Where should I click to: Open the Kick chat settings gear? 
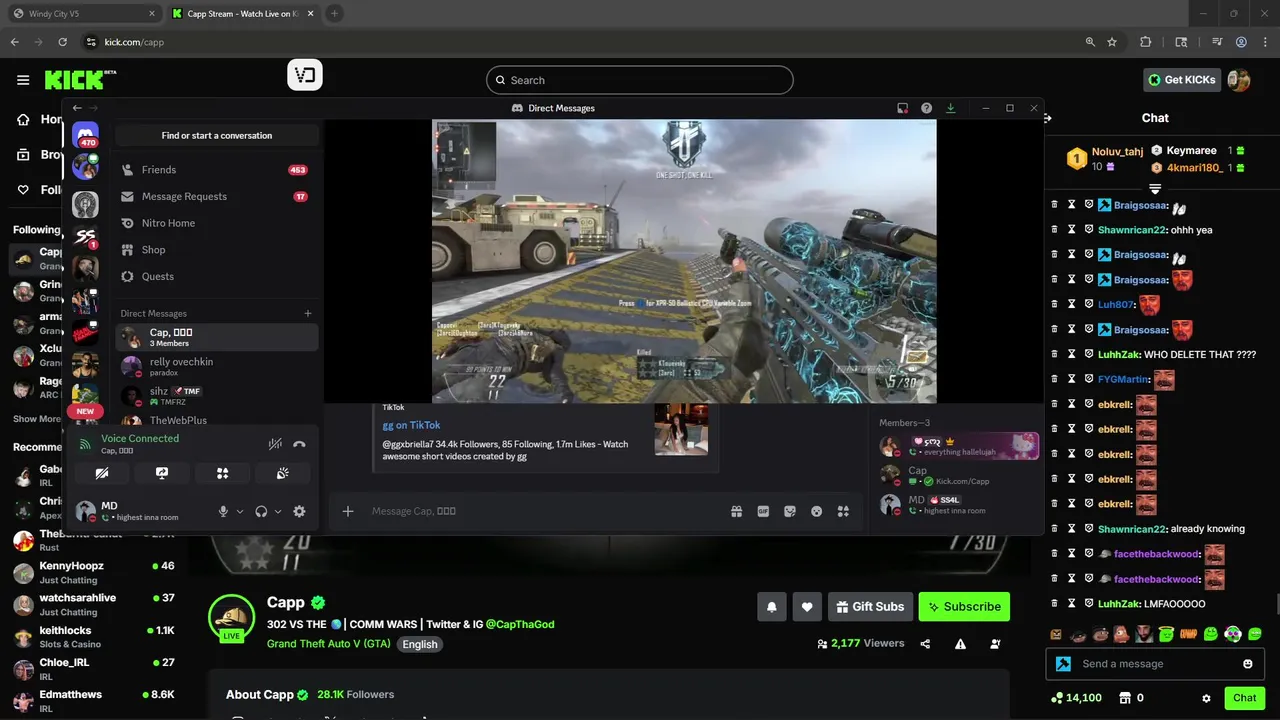click(1206, 698)
